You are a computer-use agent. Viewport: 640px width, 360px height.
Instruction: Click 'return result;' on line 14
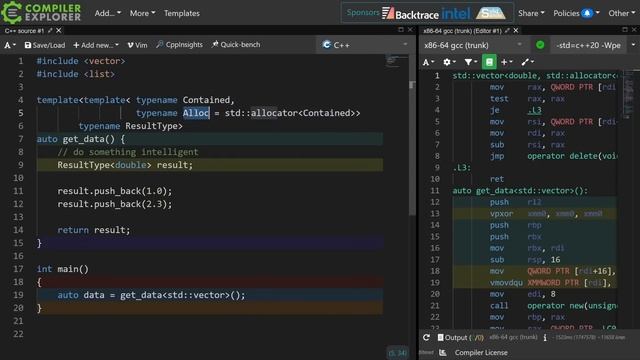[93, 230]
